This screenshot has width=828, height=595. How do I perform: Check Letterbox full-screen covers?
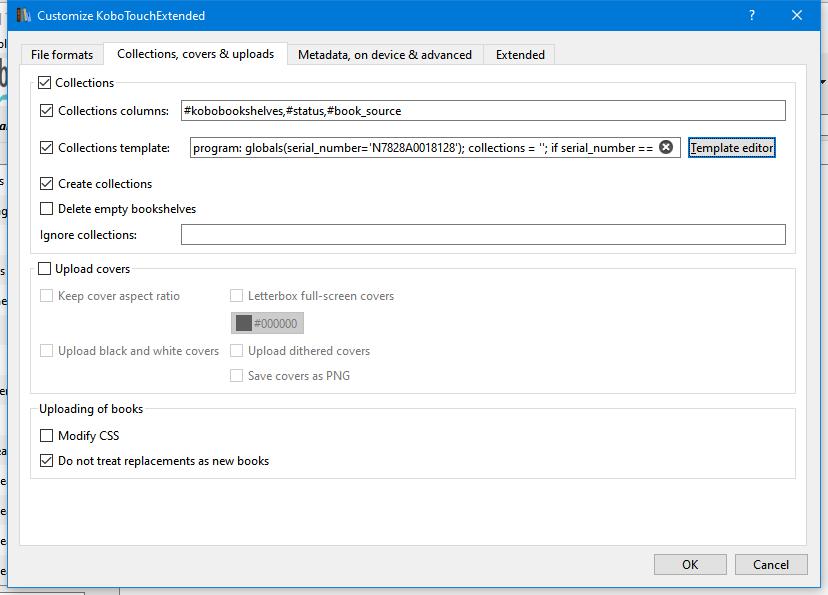click(237, 296)
